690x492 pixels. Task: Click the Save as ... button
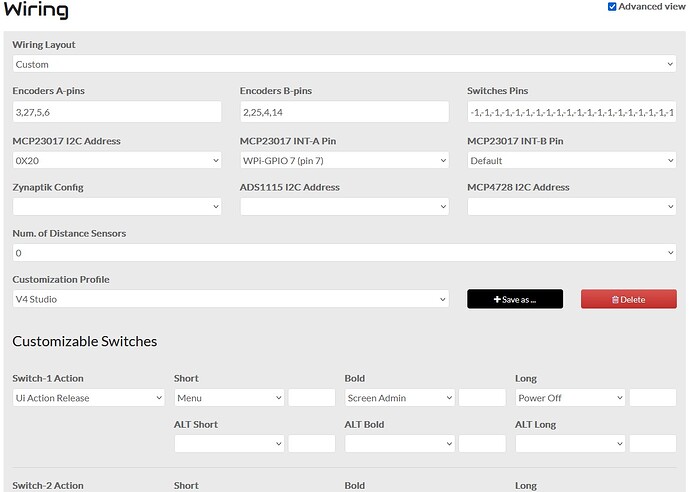point(515,299)
